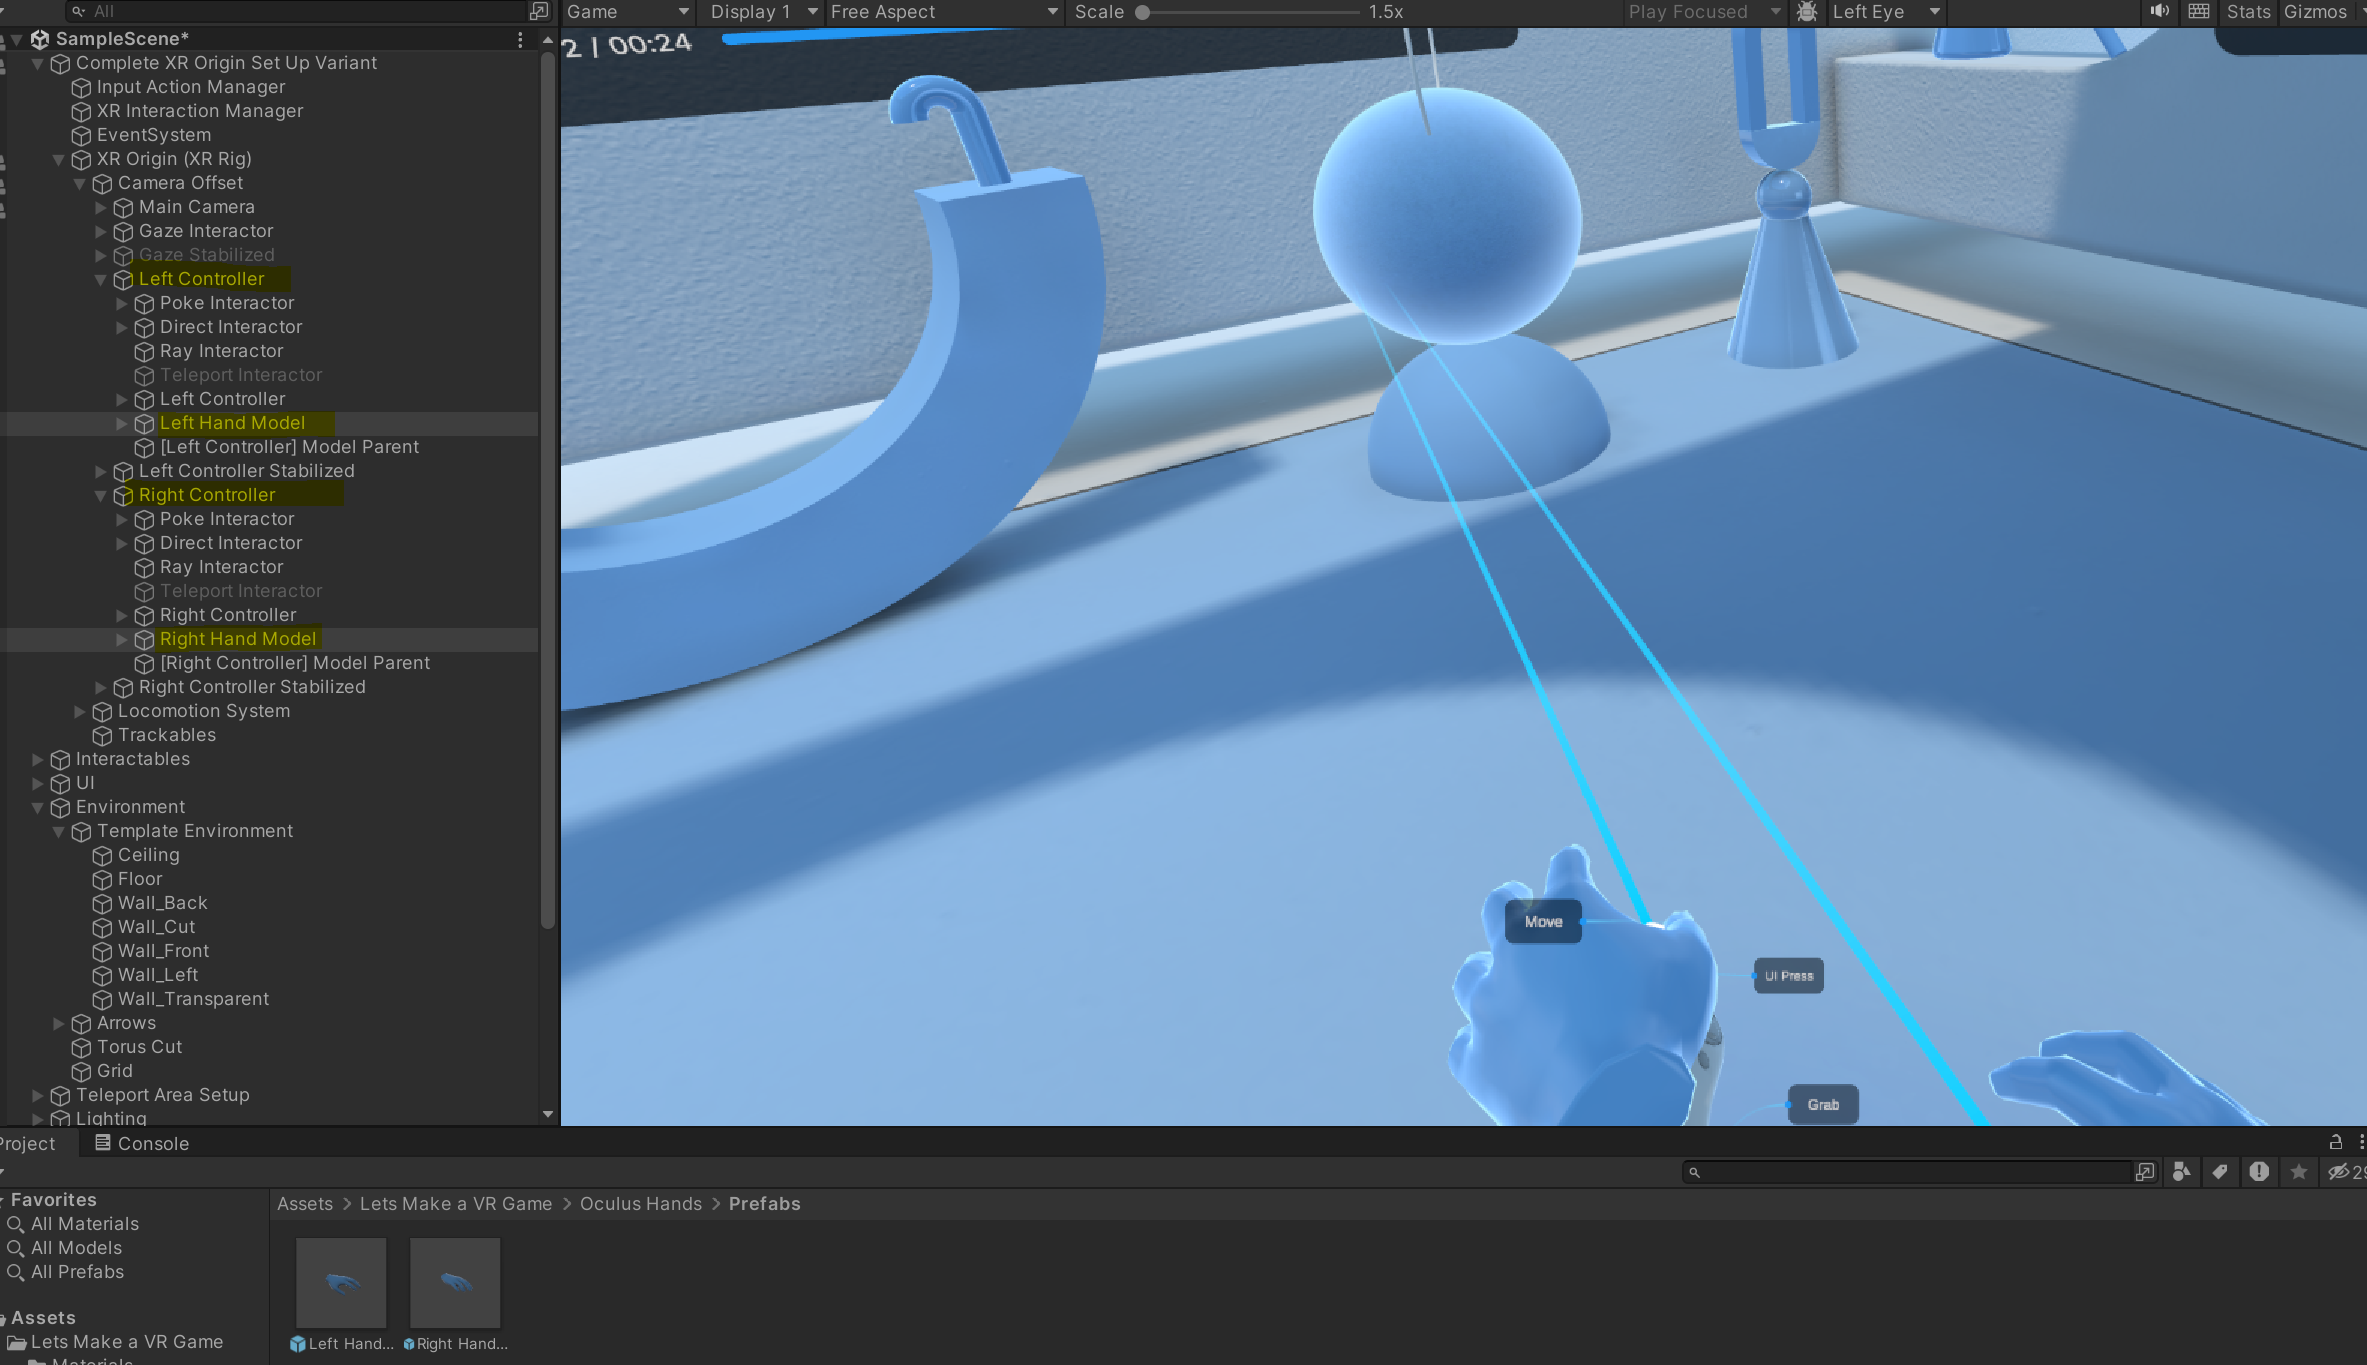This screenshot has width=2367, height=1365.
Task: Toggle hidden packages eye icon
Action: (2338, 1172)
